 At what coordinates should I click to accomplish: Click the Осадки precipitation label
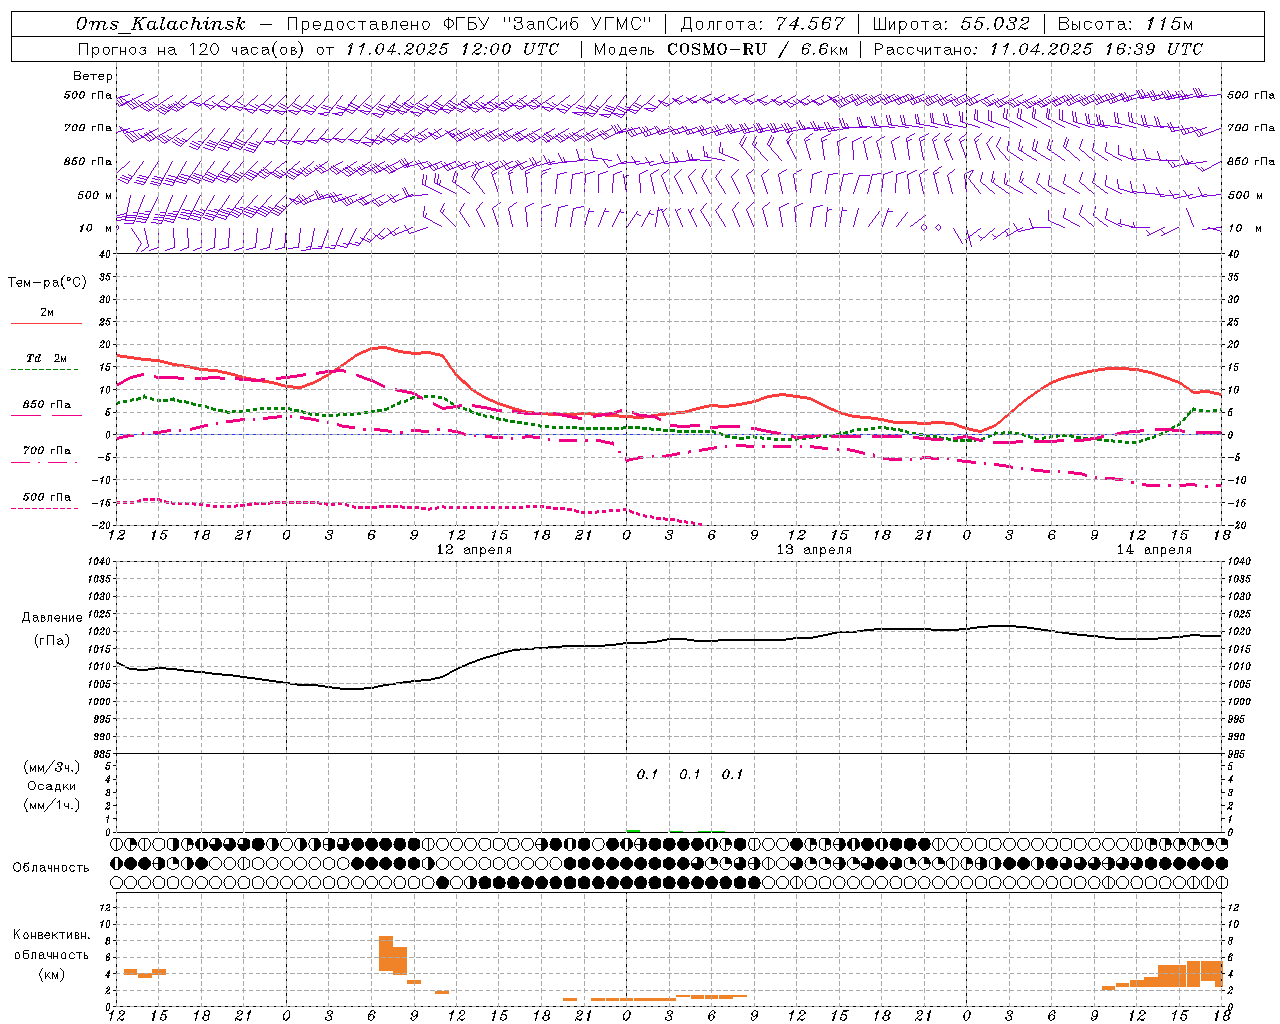pos(52,786)
